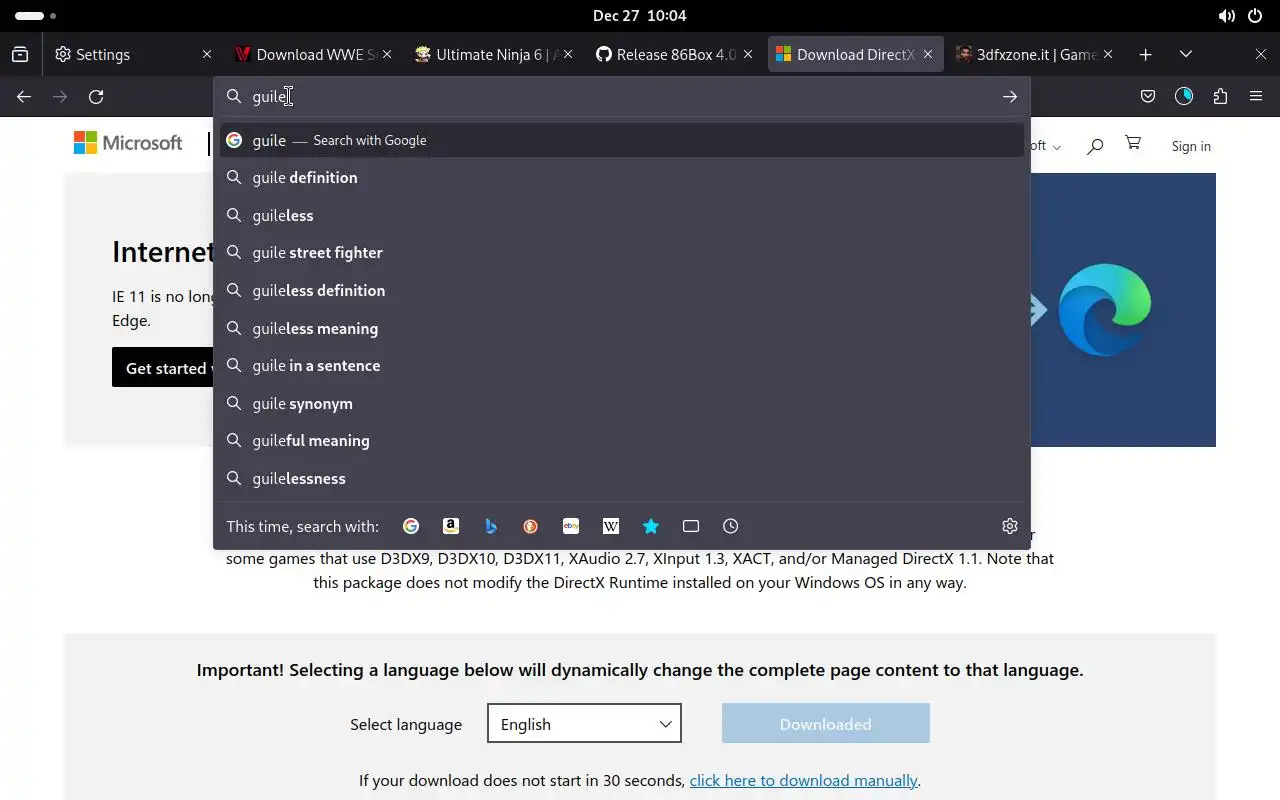Open the Extensions puzzle icon

[x=1220, y=96]
